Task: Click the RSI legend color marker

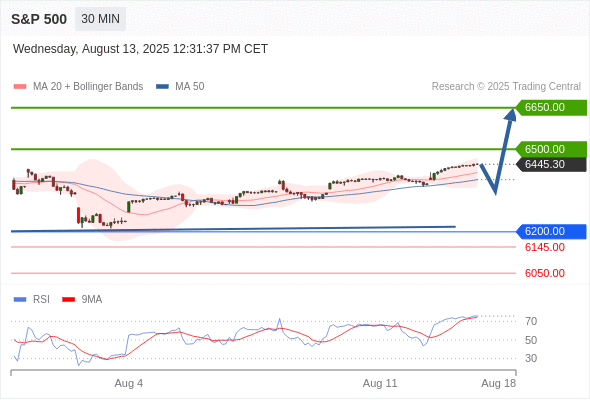Action: coord(20,300)
